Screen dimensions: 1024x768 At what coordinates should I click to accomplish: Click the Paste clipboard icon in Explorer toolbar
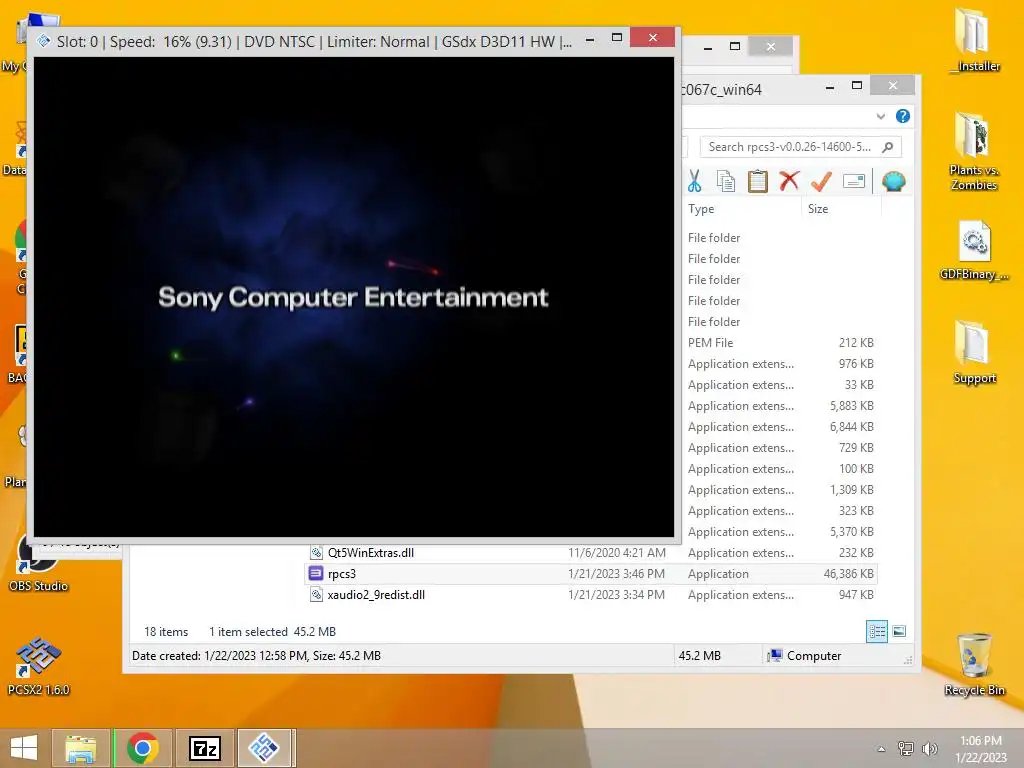758,181
